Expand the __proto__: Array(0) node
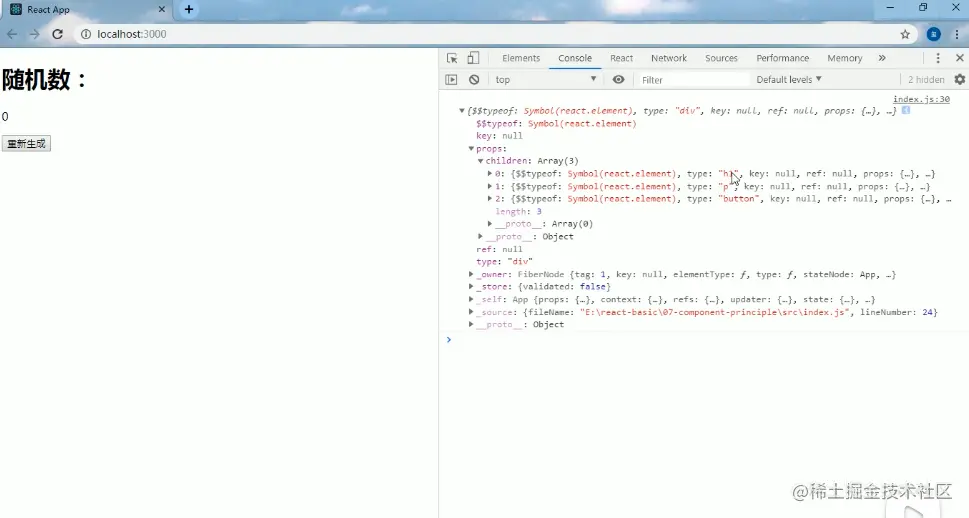The width and height of the screenshot is (969, 518). coord(490,224)
